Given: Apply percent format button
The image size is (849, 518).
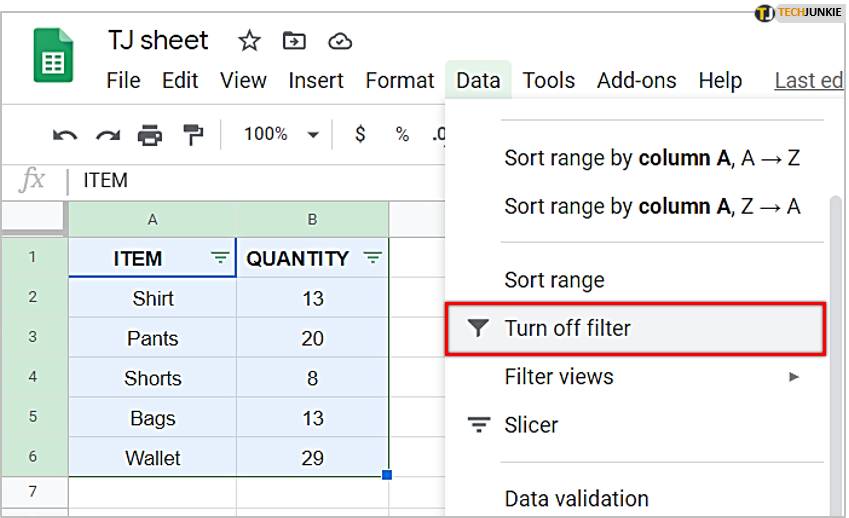Looking at the screenshot, I should tap(402, 134).
